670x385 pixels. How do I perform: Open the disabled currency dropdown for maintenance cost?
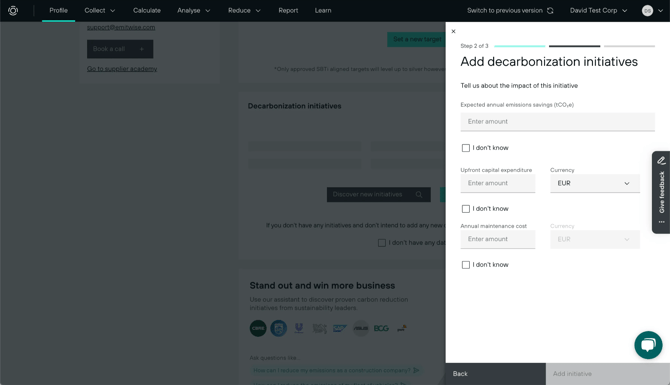coord(595,239)
